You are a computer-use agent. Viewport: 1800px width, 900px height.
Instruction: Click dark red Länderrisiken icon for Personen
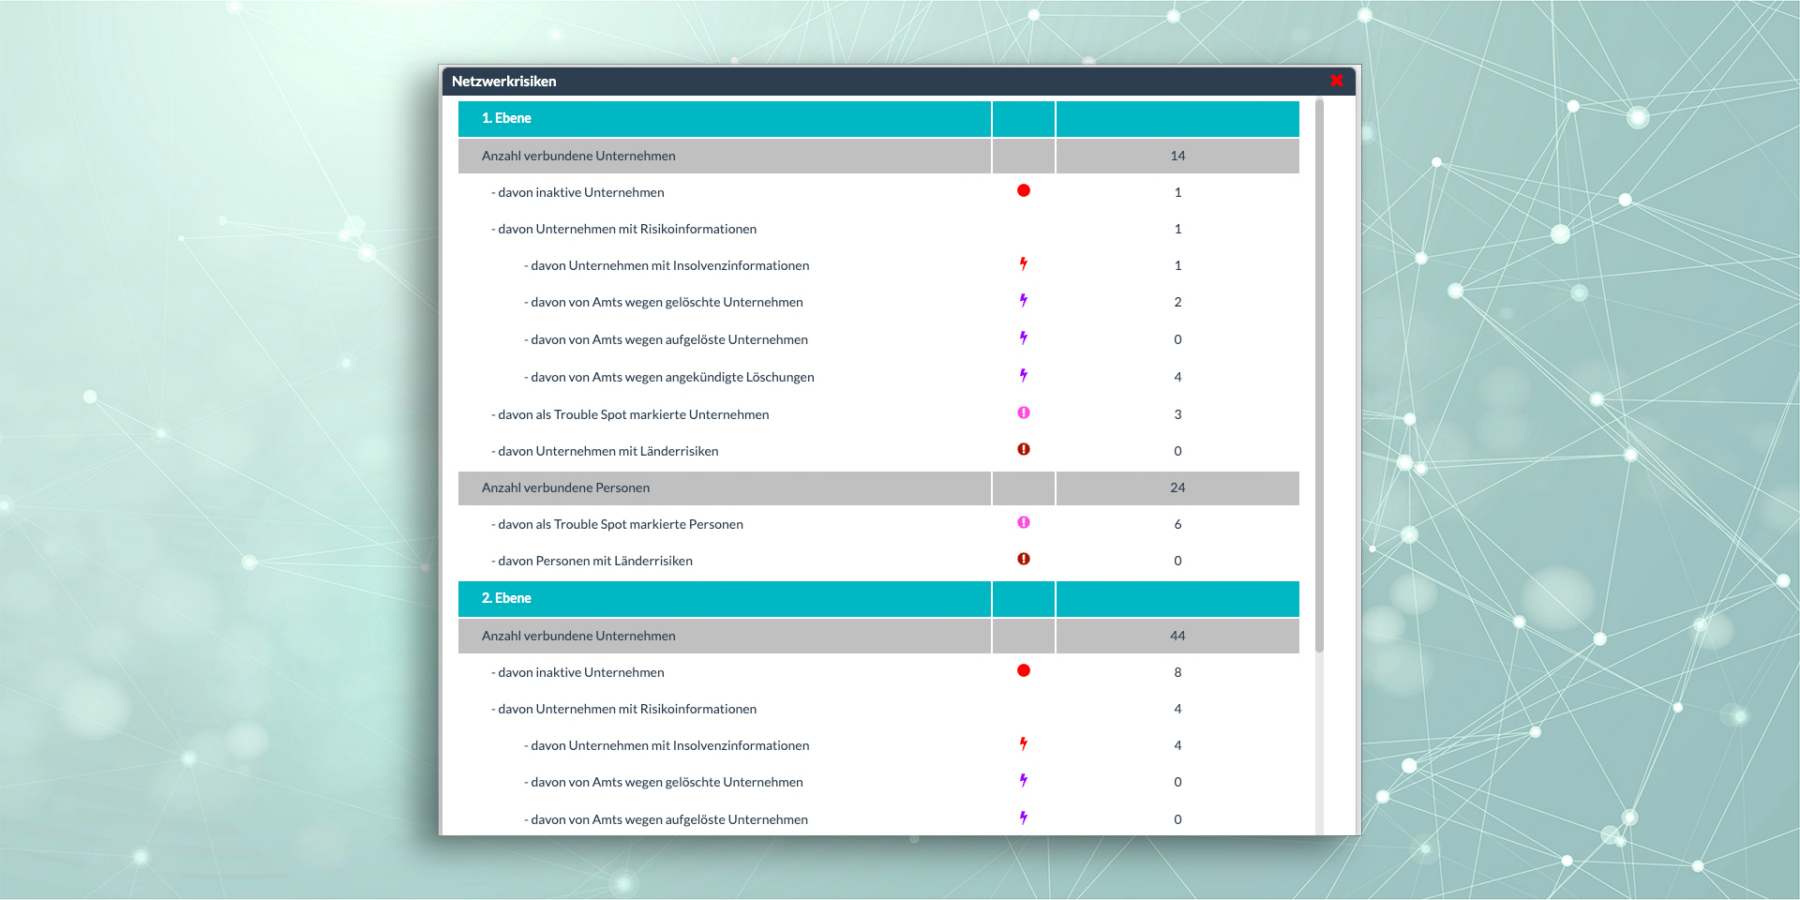[x=1023, y=560]
